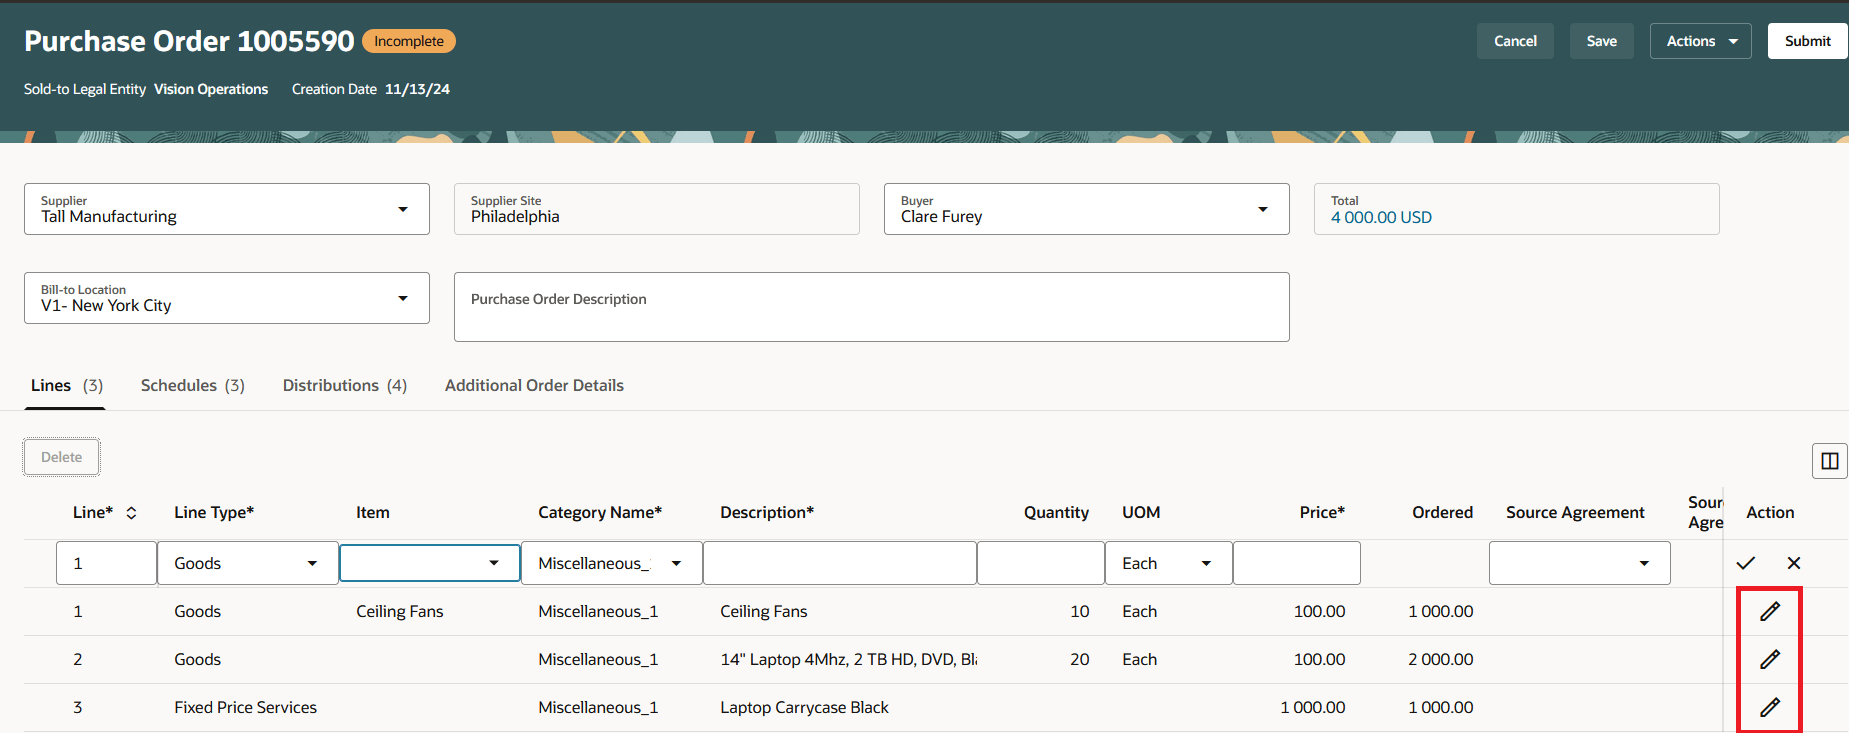Open the 4 000.00 USD total link
This screenshot has width=1849, height=733.
(x=1381, y=217)
